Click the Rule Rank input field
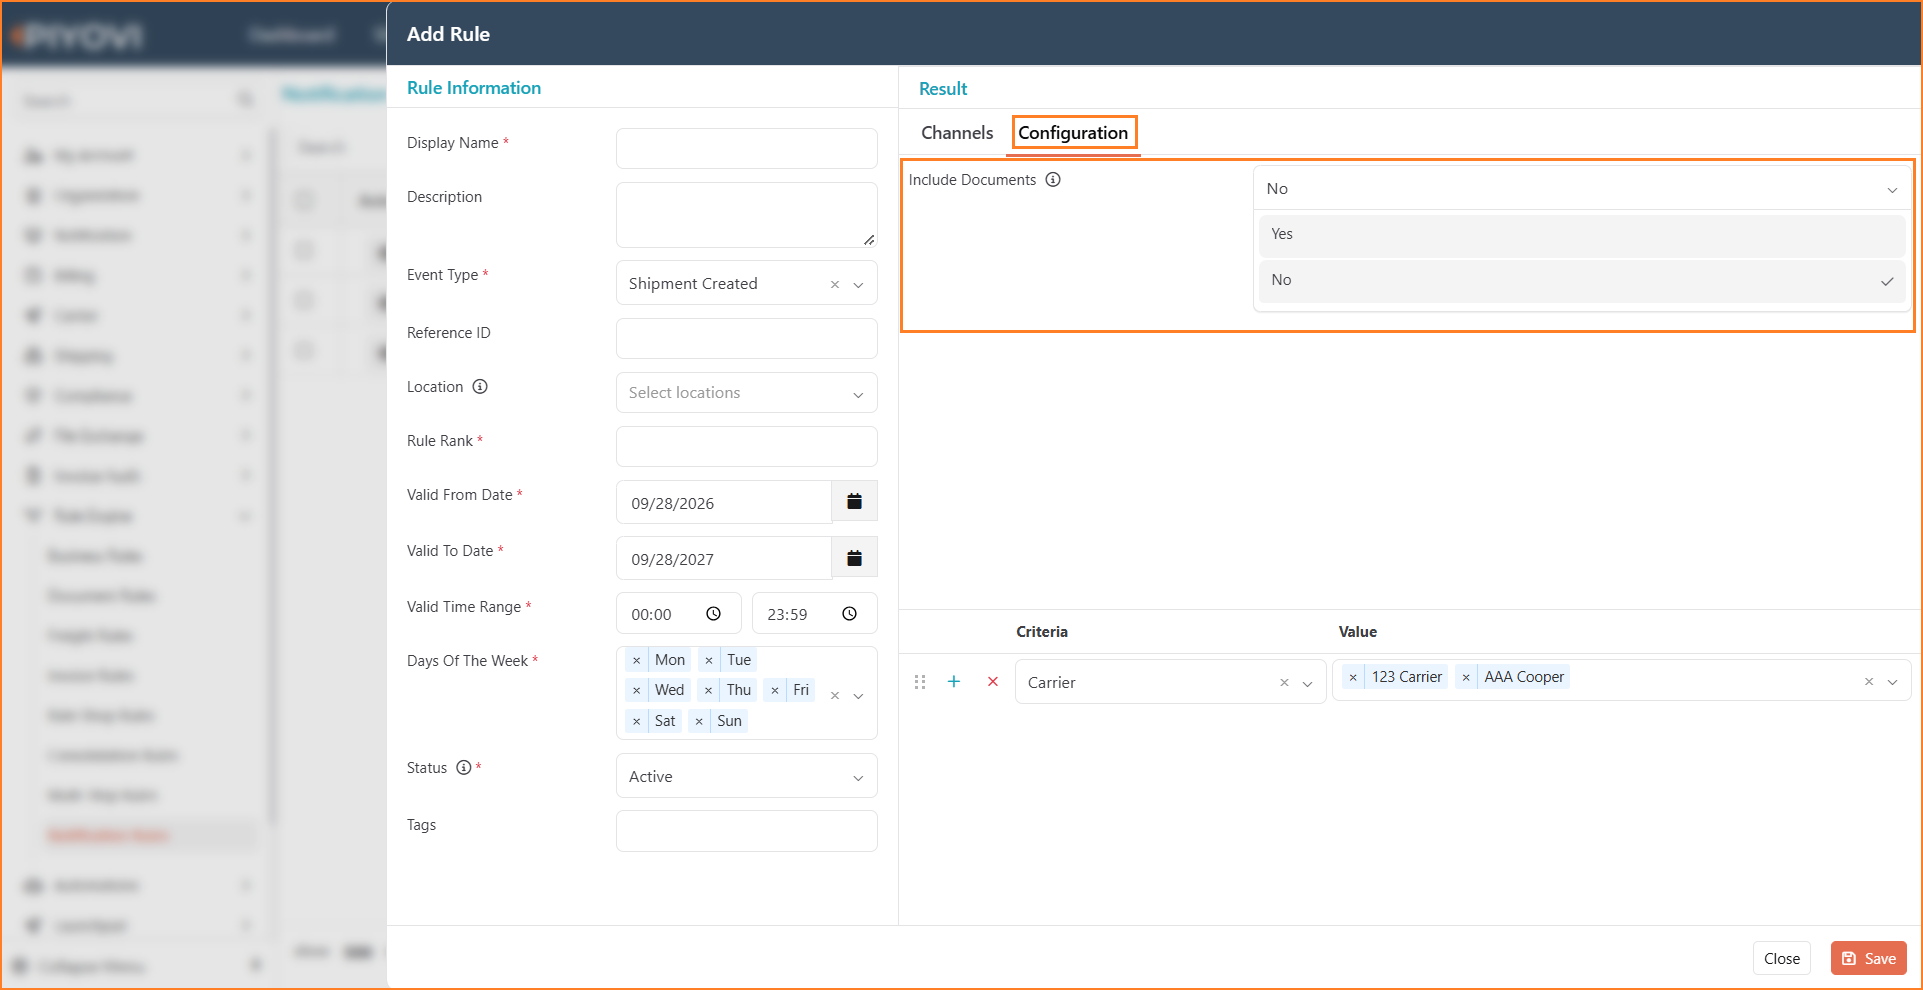This screenshot has height=990, width=1923. 747,446
